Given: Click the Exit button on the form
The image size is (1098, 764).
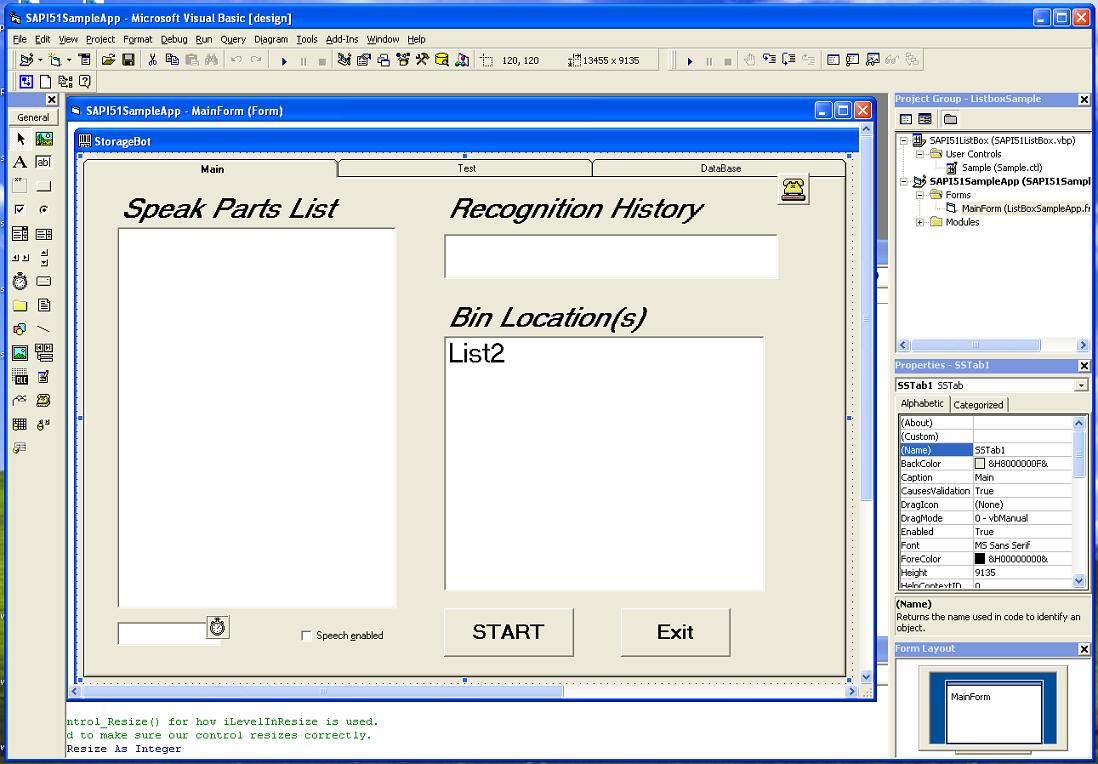Looking at the screenshot, I should [675, 632].
